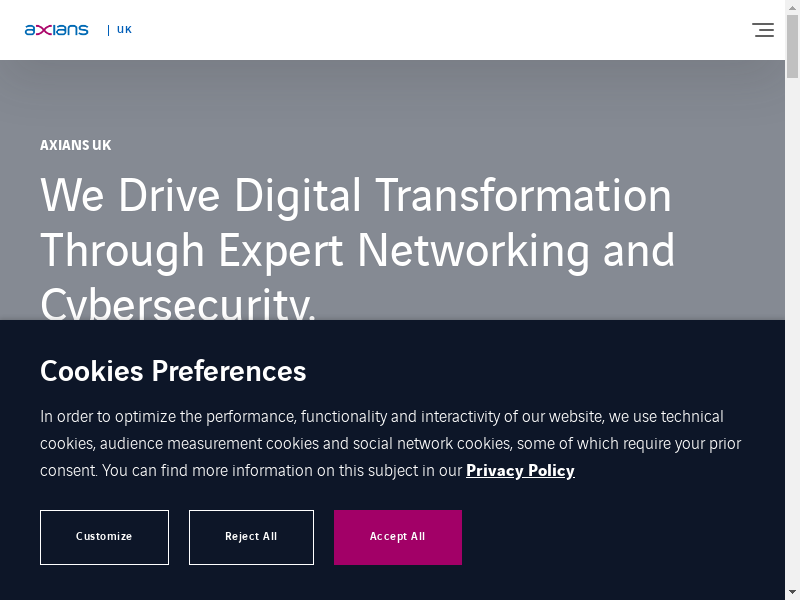Select the UK region label
The height and width of the screenshot is (600, 800).
(124, 30)
